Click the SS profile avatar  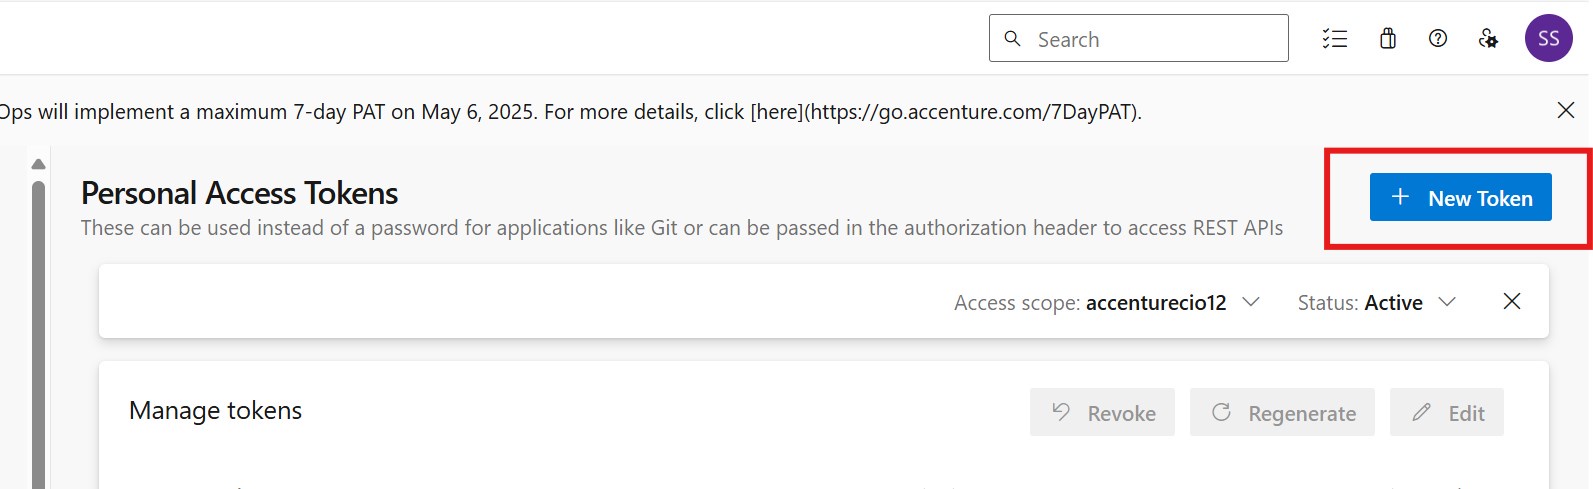(1548, 39)
